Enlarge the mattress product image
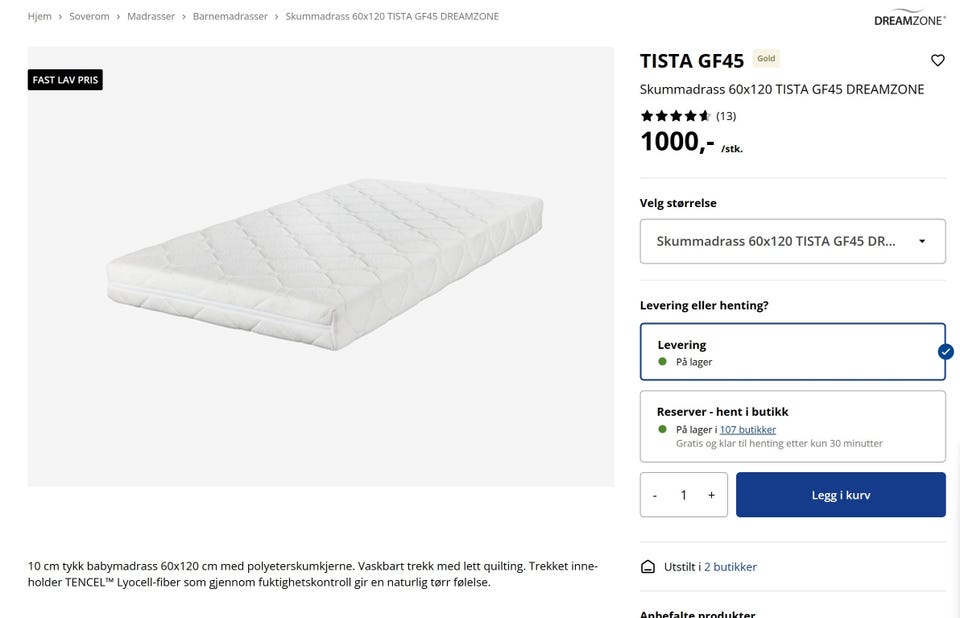 click(320, 266)
